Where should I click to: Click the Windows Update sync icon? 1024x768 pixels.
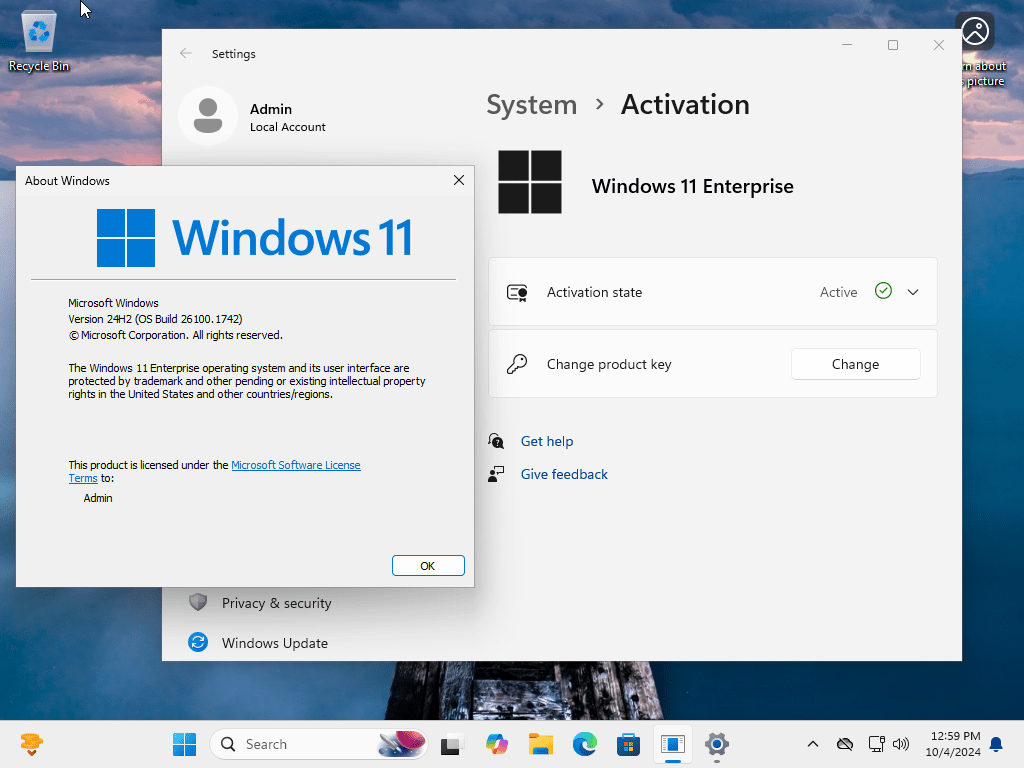click(x=198, y=643)
